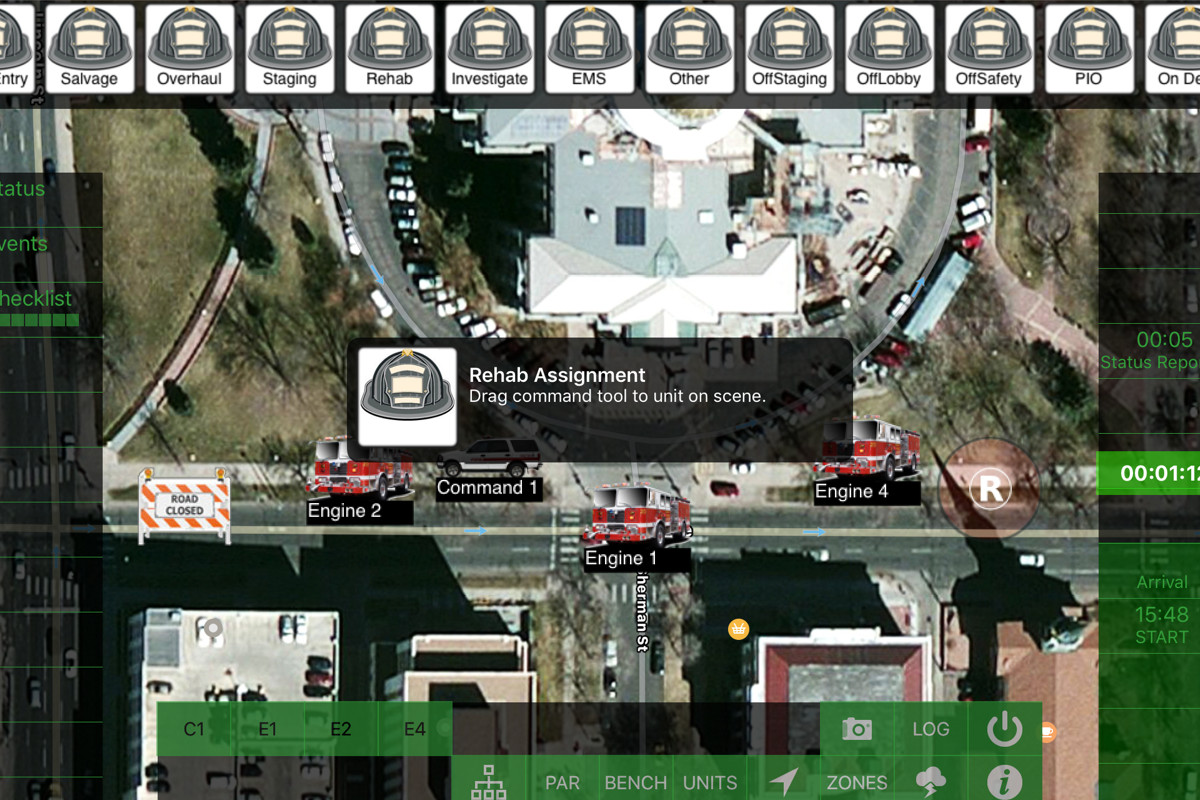The width and height of the screenshot is (1200, 800).
Task: Select the E2 unit tab
Action: tap(341, 729)
